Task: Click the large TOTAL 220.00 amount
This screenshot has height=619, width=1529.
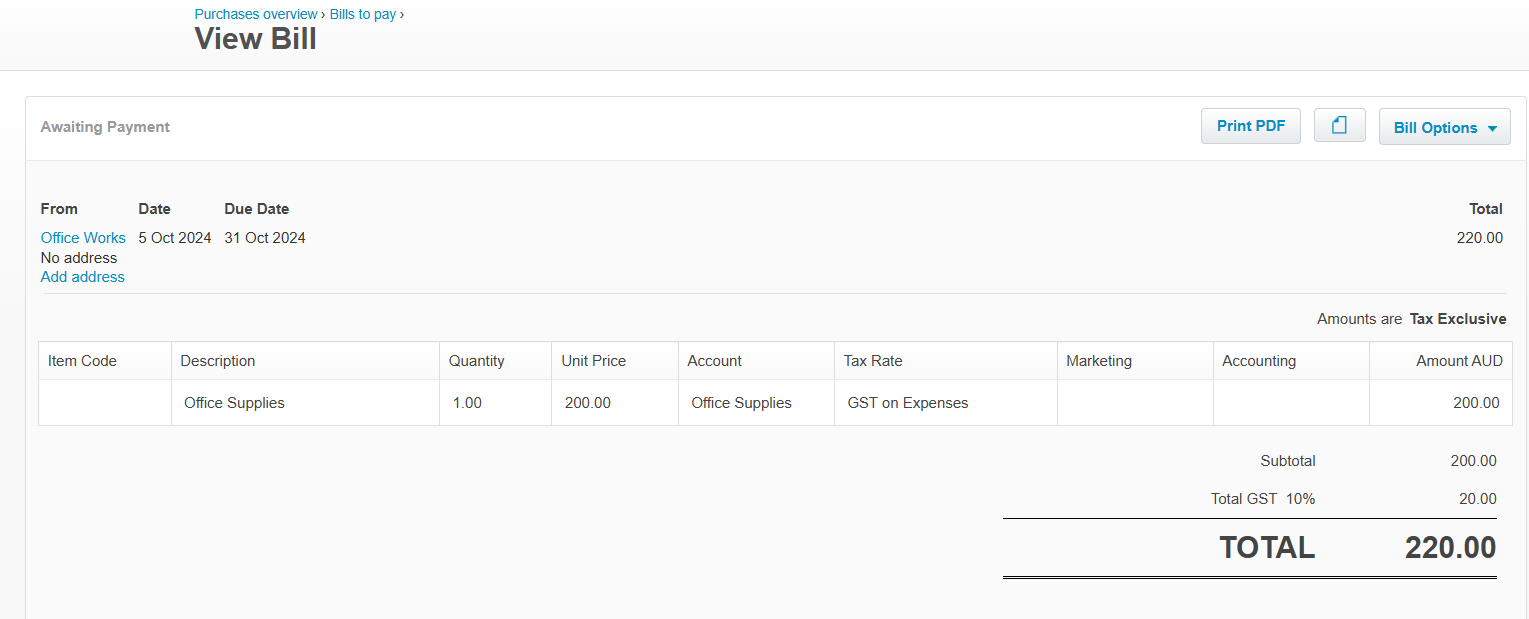Action: coord(1450,548)
